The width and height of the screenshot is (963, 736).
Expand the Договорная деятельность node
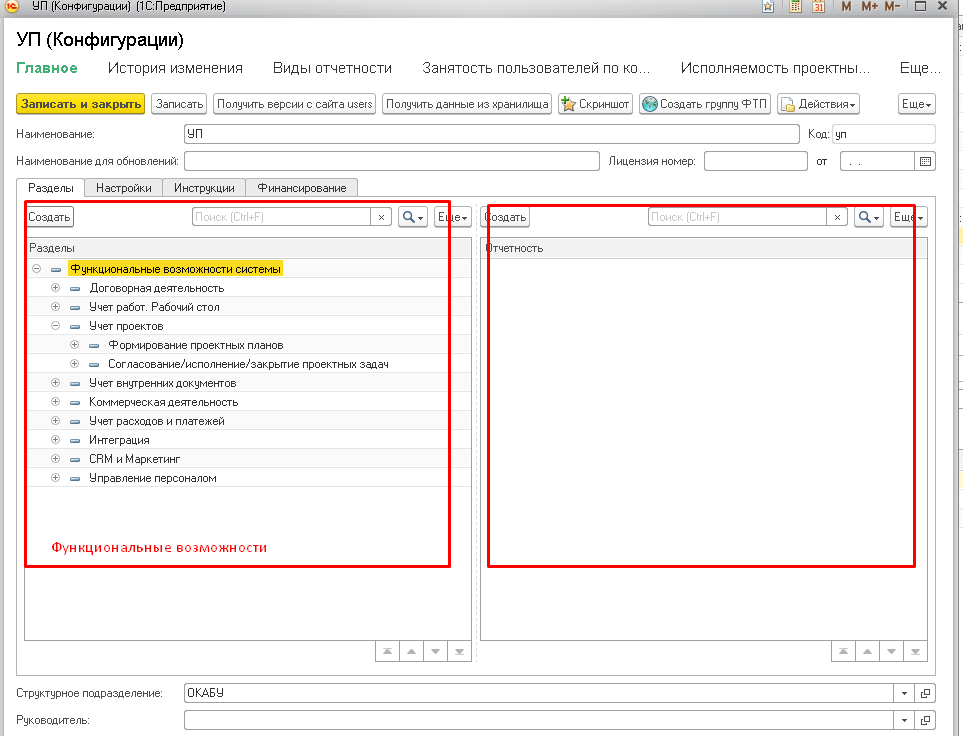click(56, 288)
